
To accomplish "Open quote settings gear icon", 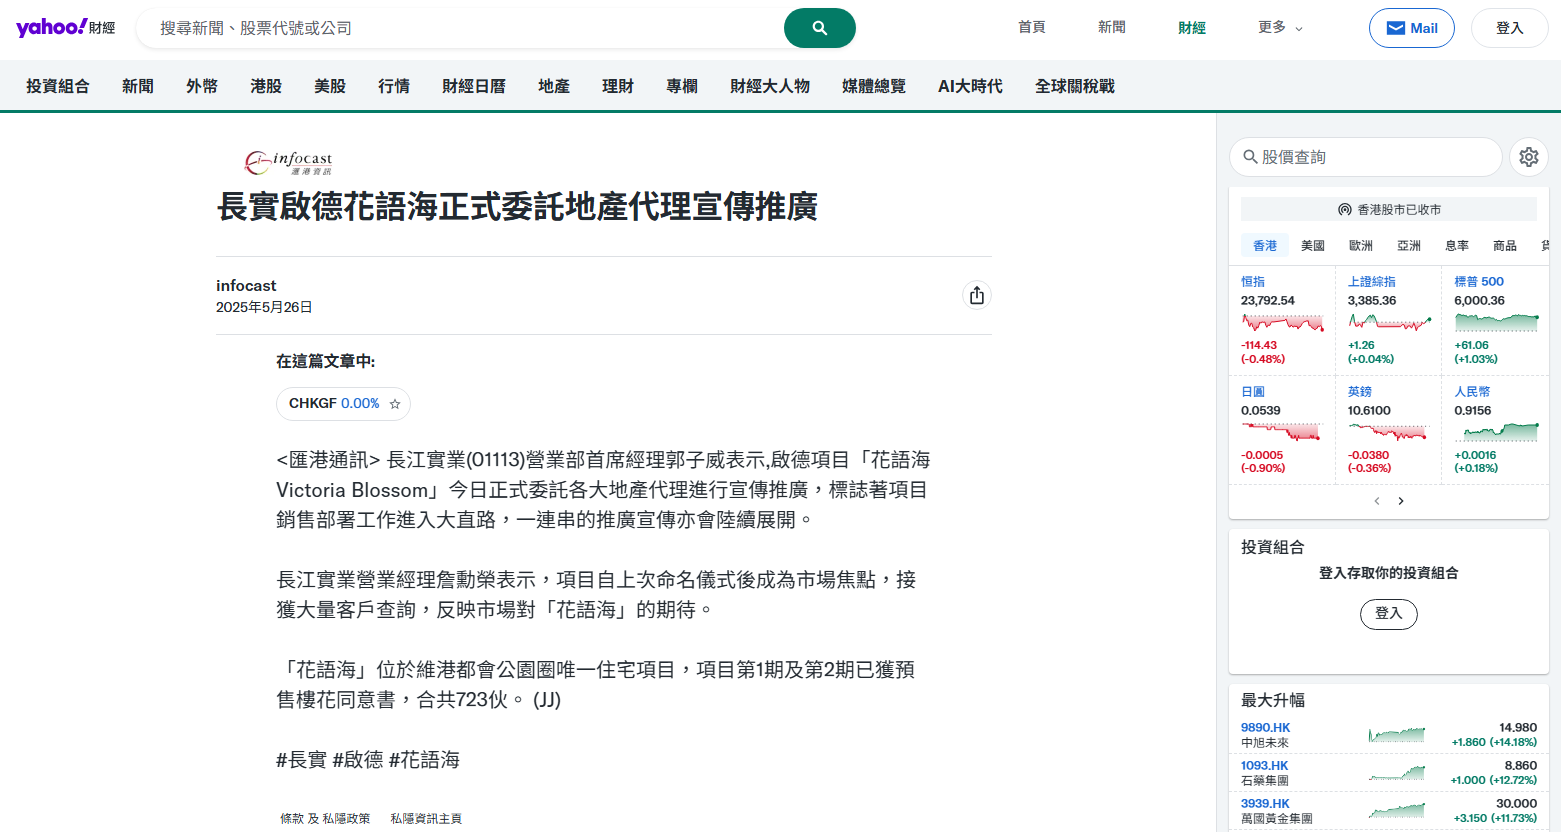I will tap(1528, 157).
